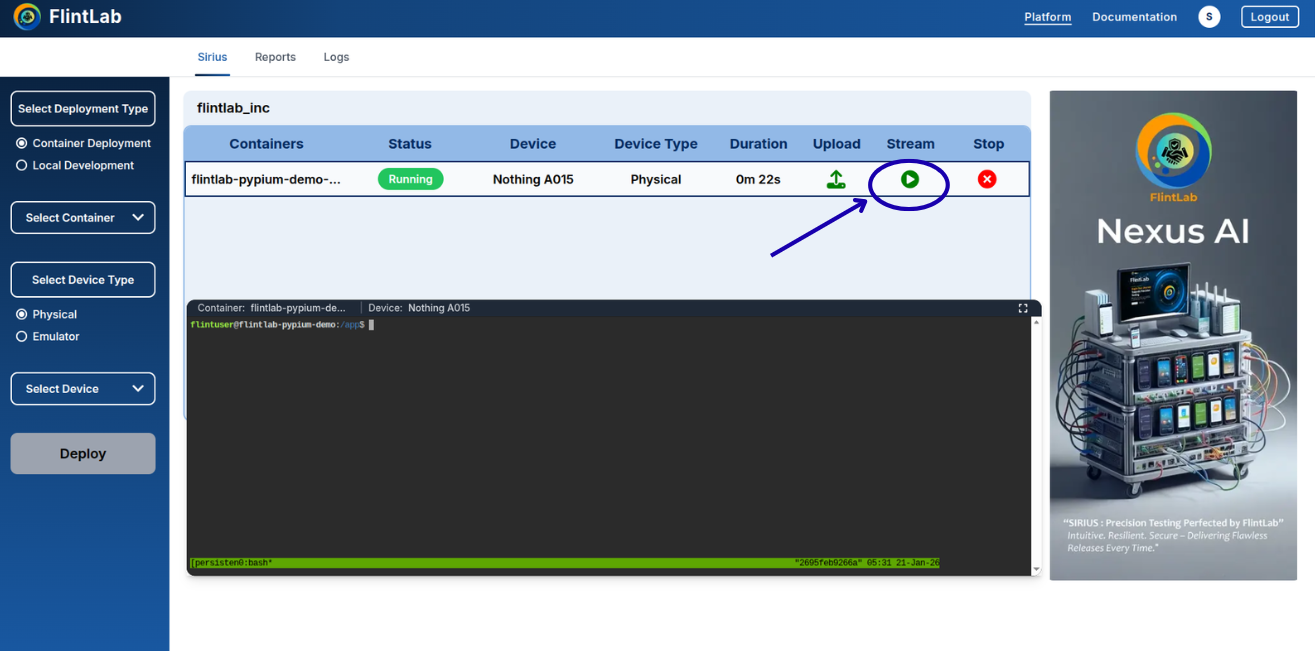Click the Physical device type cell
The height and width of the screenshot is (651, 1315).
[x=656, y=180]
